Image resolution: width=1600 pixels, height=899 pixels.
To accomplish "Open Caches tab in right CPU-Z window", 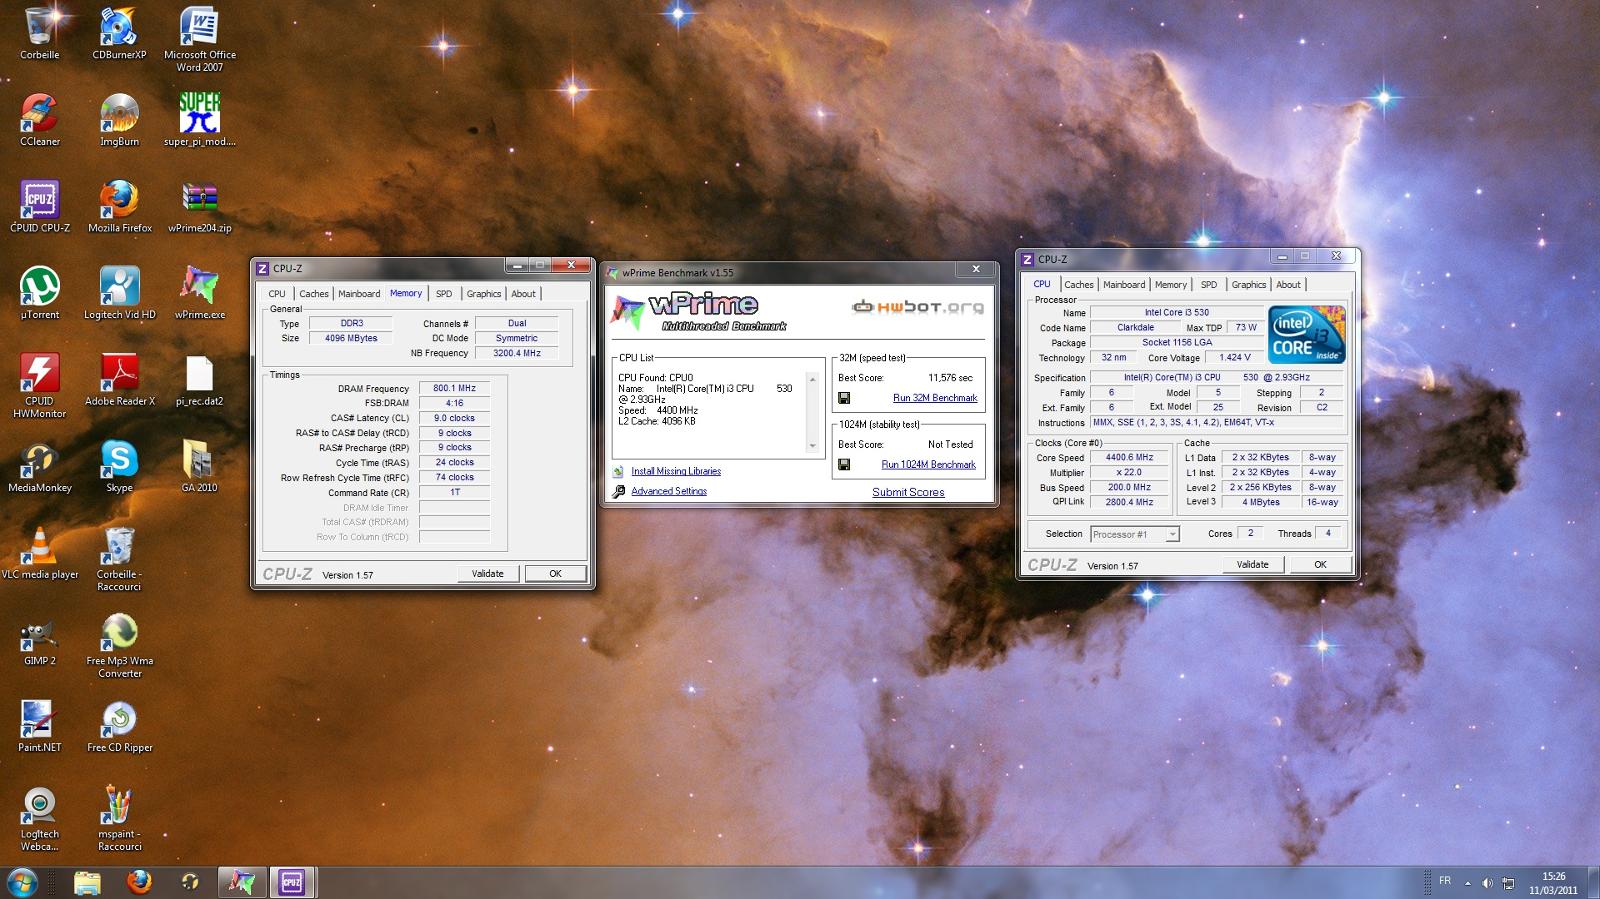I will [1079, 285].
